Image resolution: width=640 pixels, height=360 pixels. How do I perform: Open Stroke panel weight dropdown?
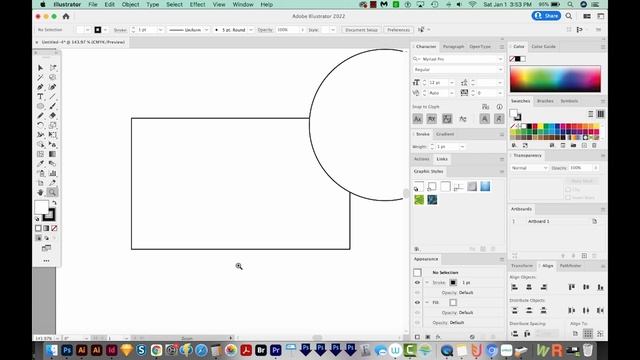[462, 147]
